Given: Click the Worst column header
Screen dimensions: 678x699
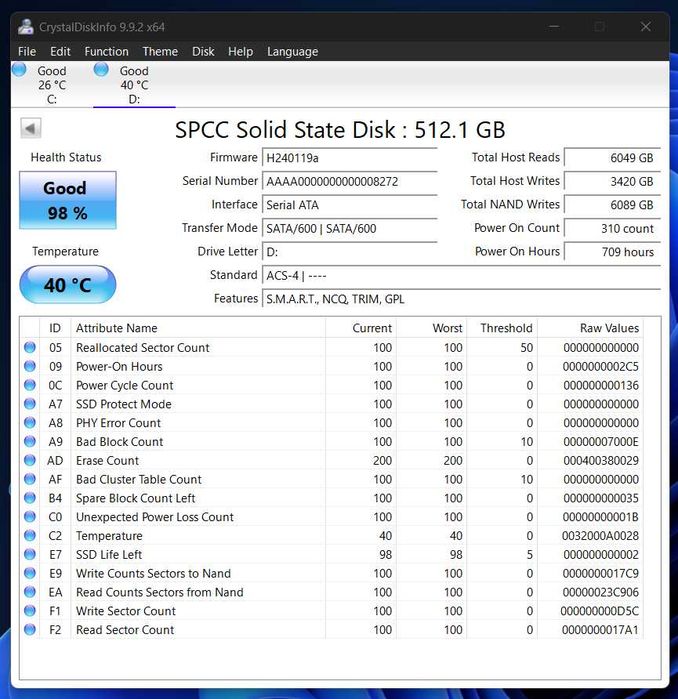Looking at the screenshot, I should (x=431, y=328).
